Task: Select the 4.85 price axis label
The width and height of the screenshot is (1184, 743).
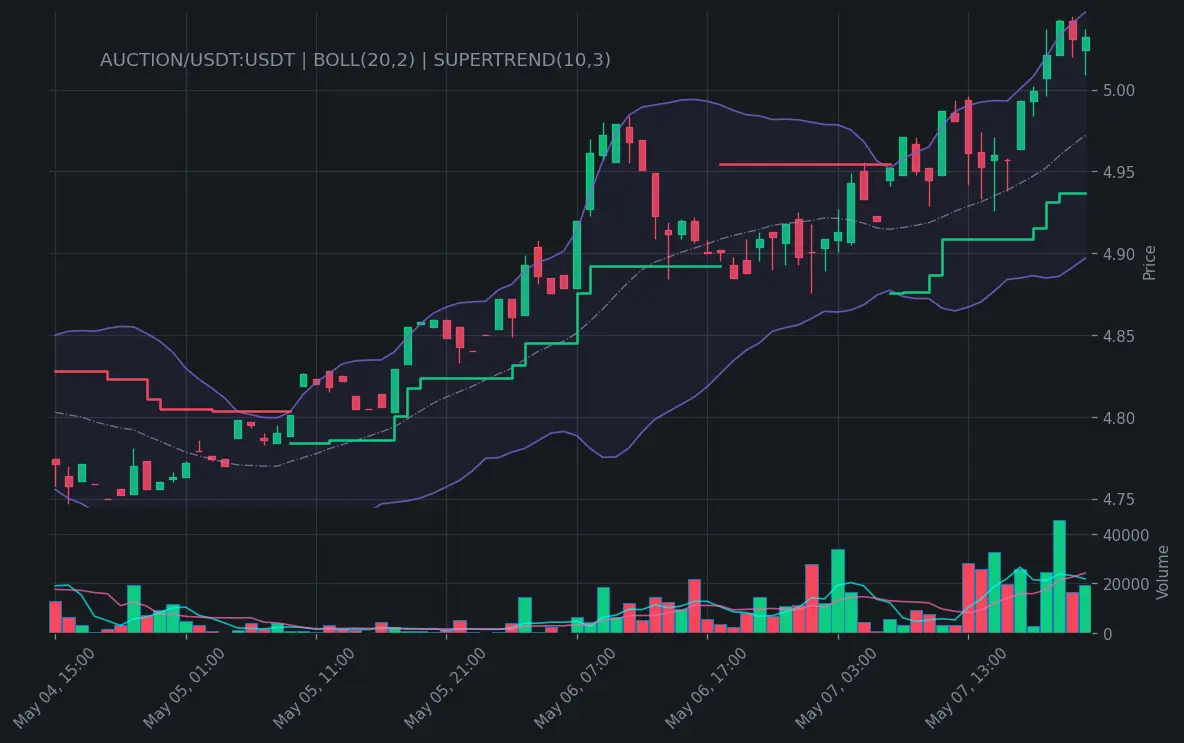Action: [x=1118, y=336]
